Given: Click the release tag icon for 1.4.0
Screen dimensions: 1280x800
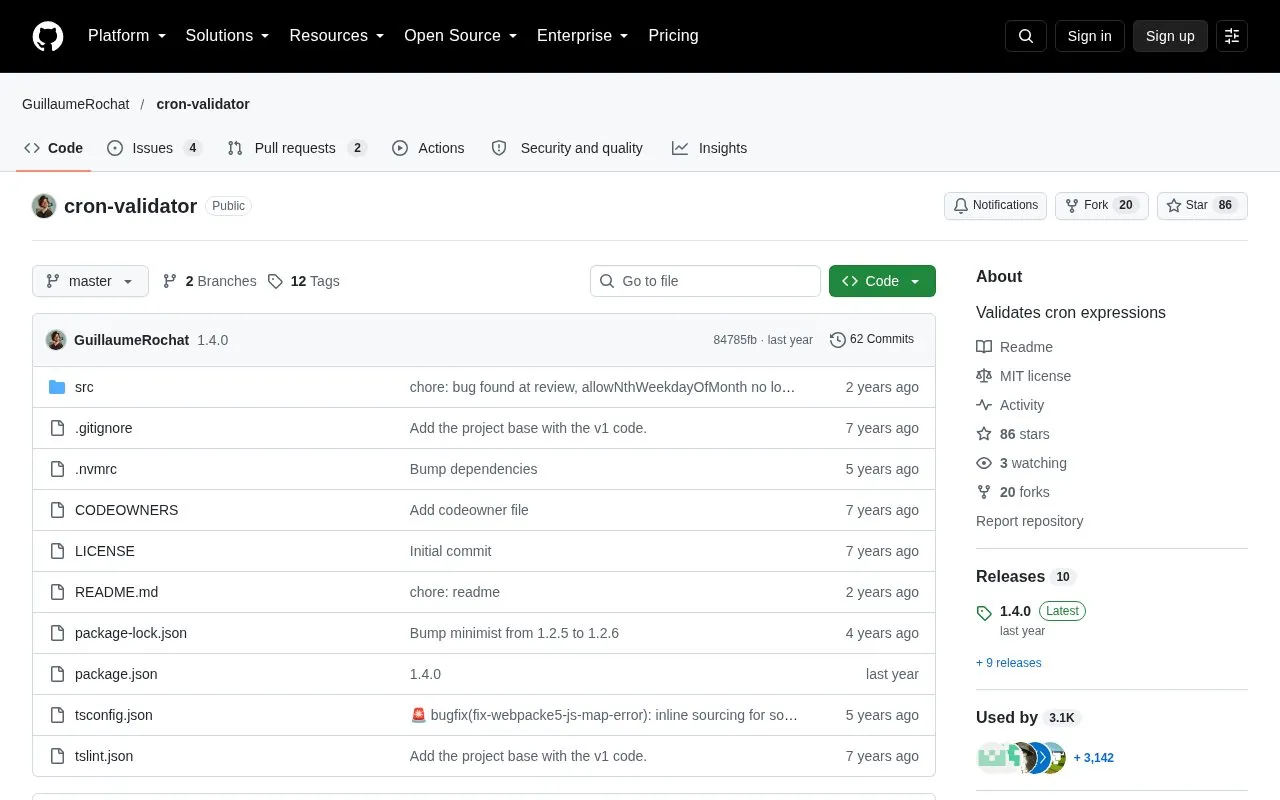Looking at the screenshot, I should tap(984, 612).
